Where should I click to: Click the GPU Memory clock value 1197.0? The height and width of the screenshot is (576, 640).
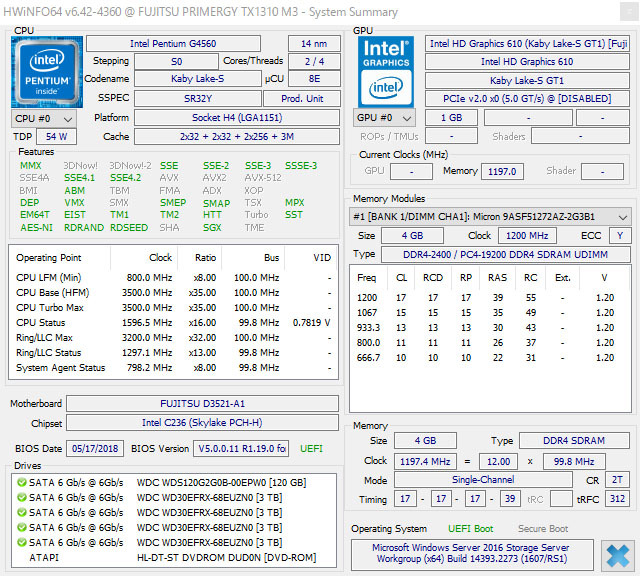coord(502,171)
